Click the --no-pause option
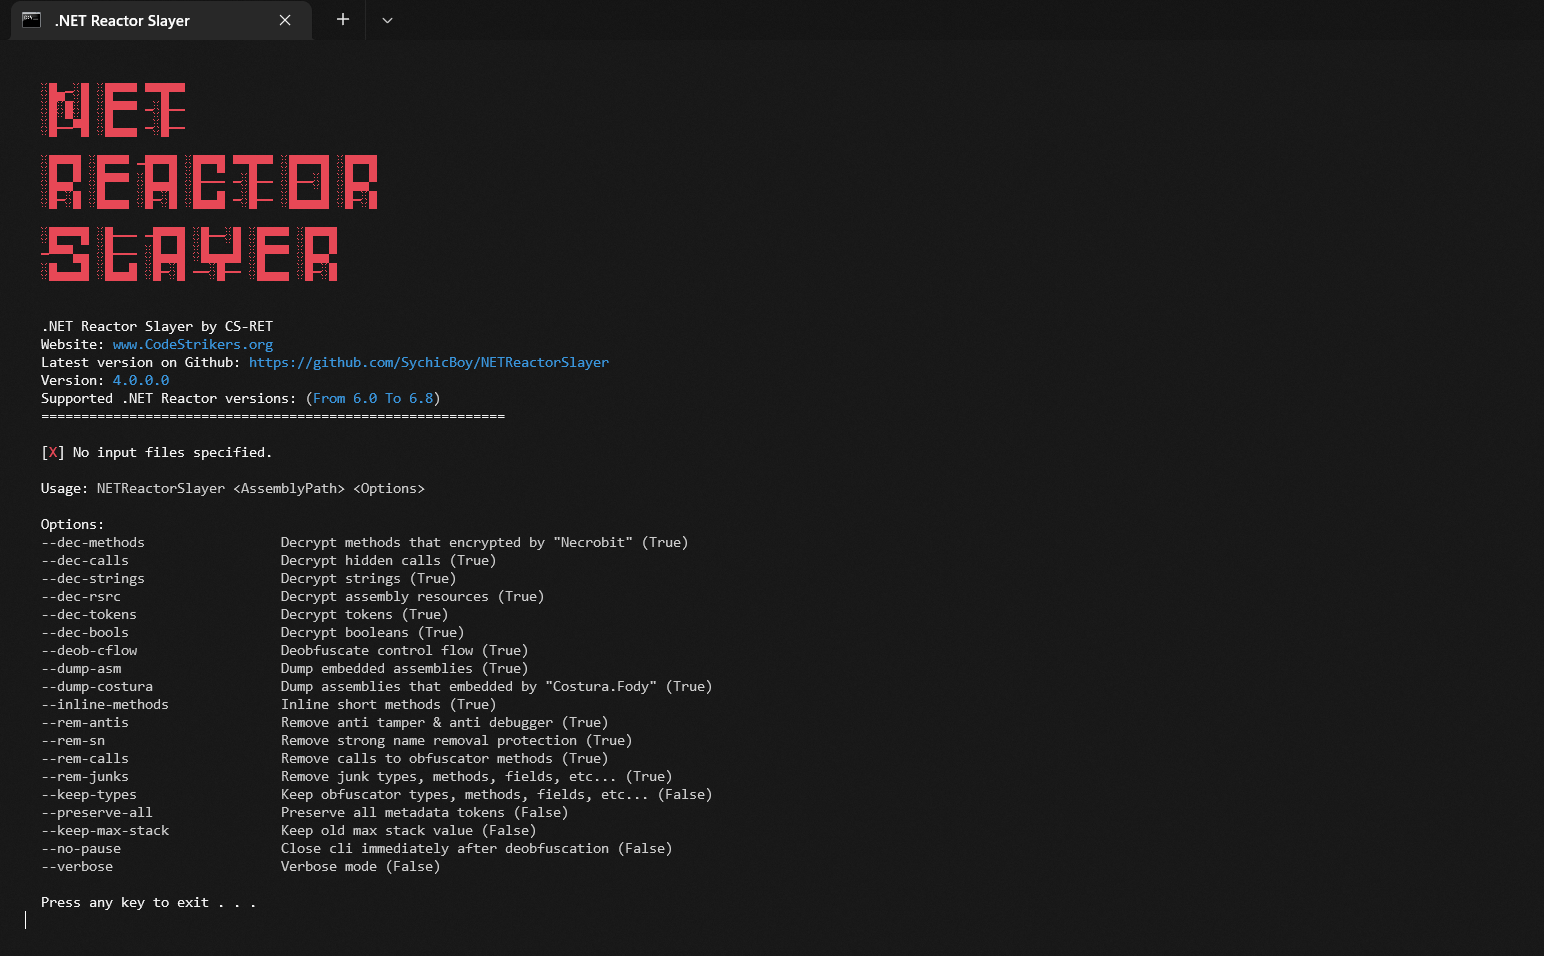The width and height of the screenshot is (1544, 956). click(81, 848)
